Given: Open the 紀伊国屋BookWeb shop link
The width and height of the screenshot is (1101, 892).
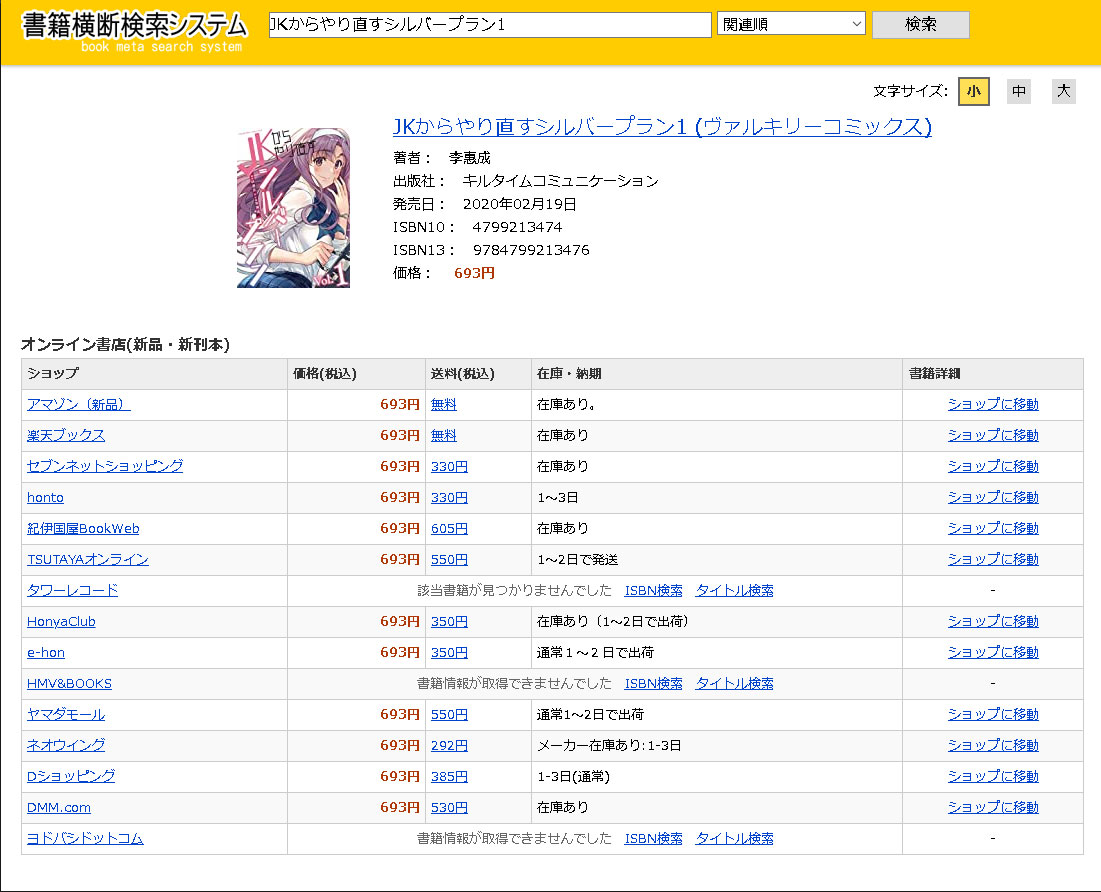Looking at the screenshot, I should (83, 528).
